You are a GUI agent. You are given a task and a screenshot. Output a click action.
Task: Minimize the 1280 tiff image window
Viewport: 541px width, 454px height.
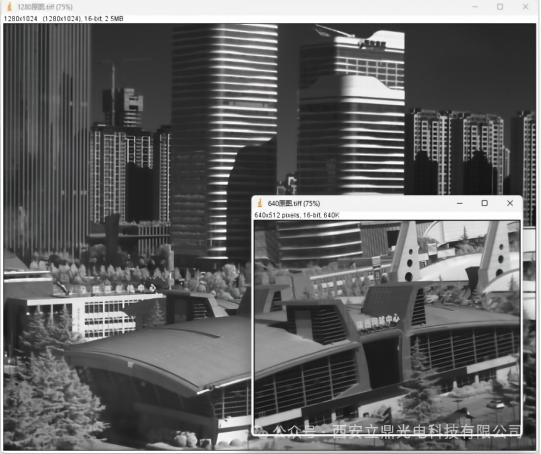[475, 7]
